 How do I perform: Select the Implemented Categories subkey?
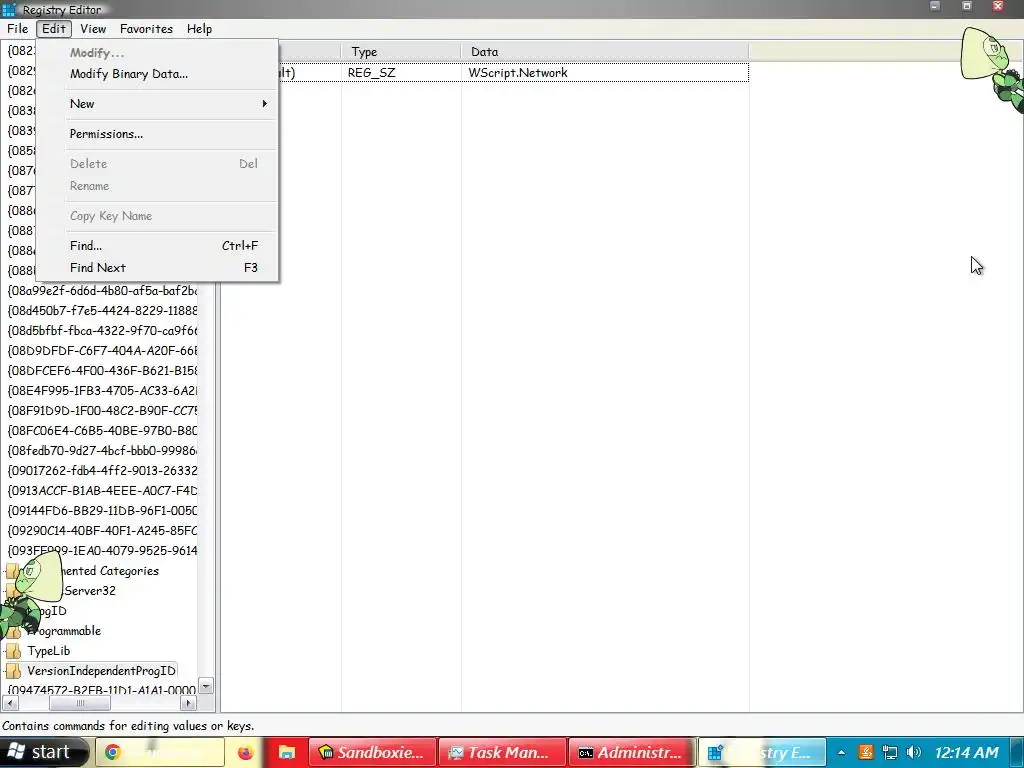coord(110,571)
